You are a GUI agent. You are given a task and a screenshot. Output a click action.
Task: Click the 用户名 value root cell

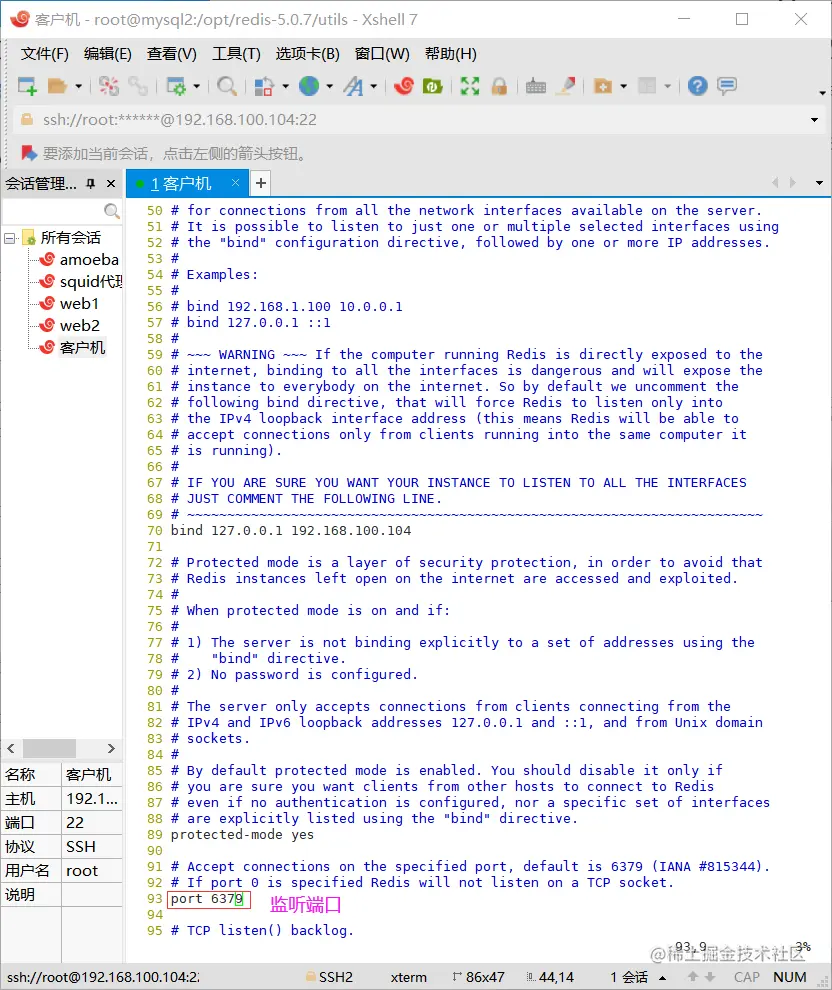coord(92,871)
